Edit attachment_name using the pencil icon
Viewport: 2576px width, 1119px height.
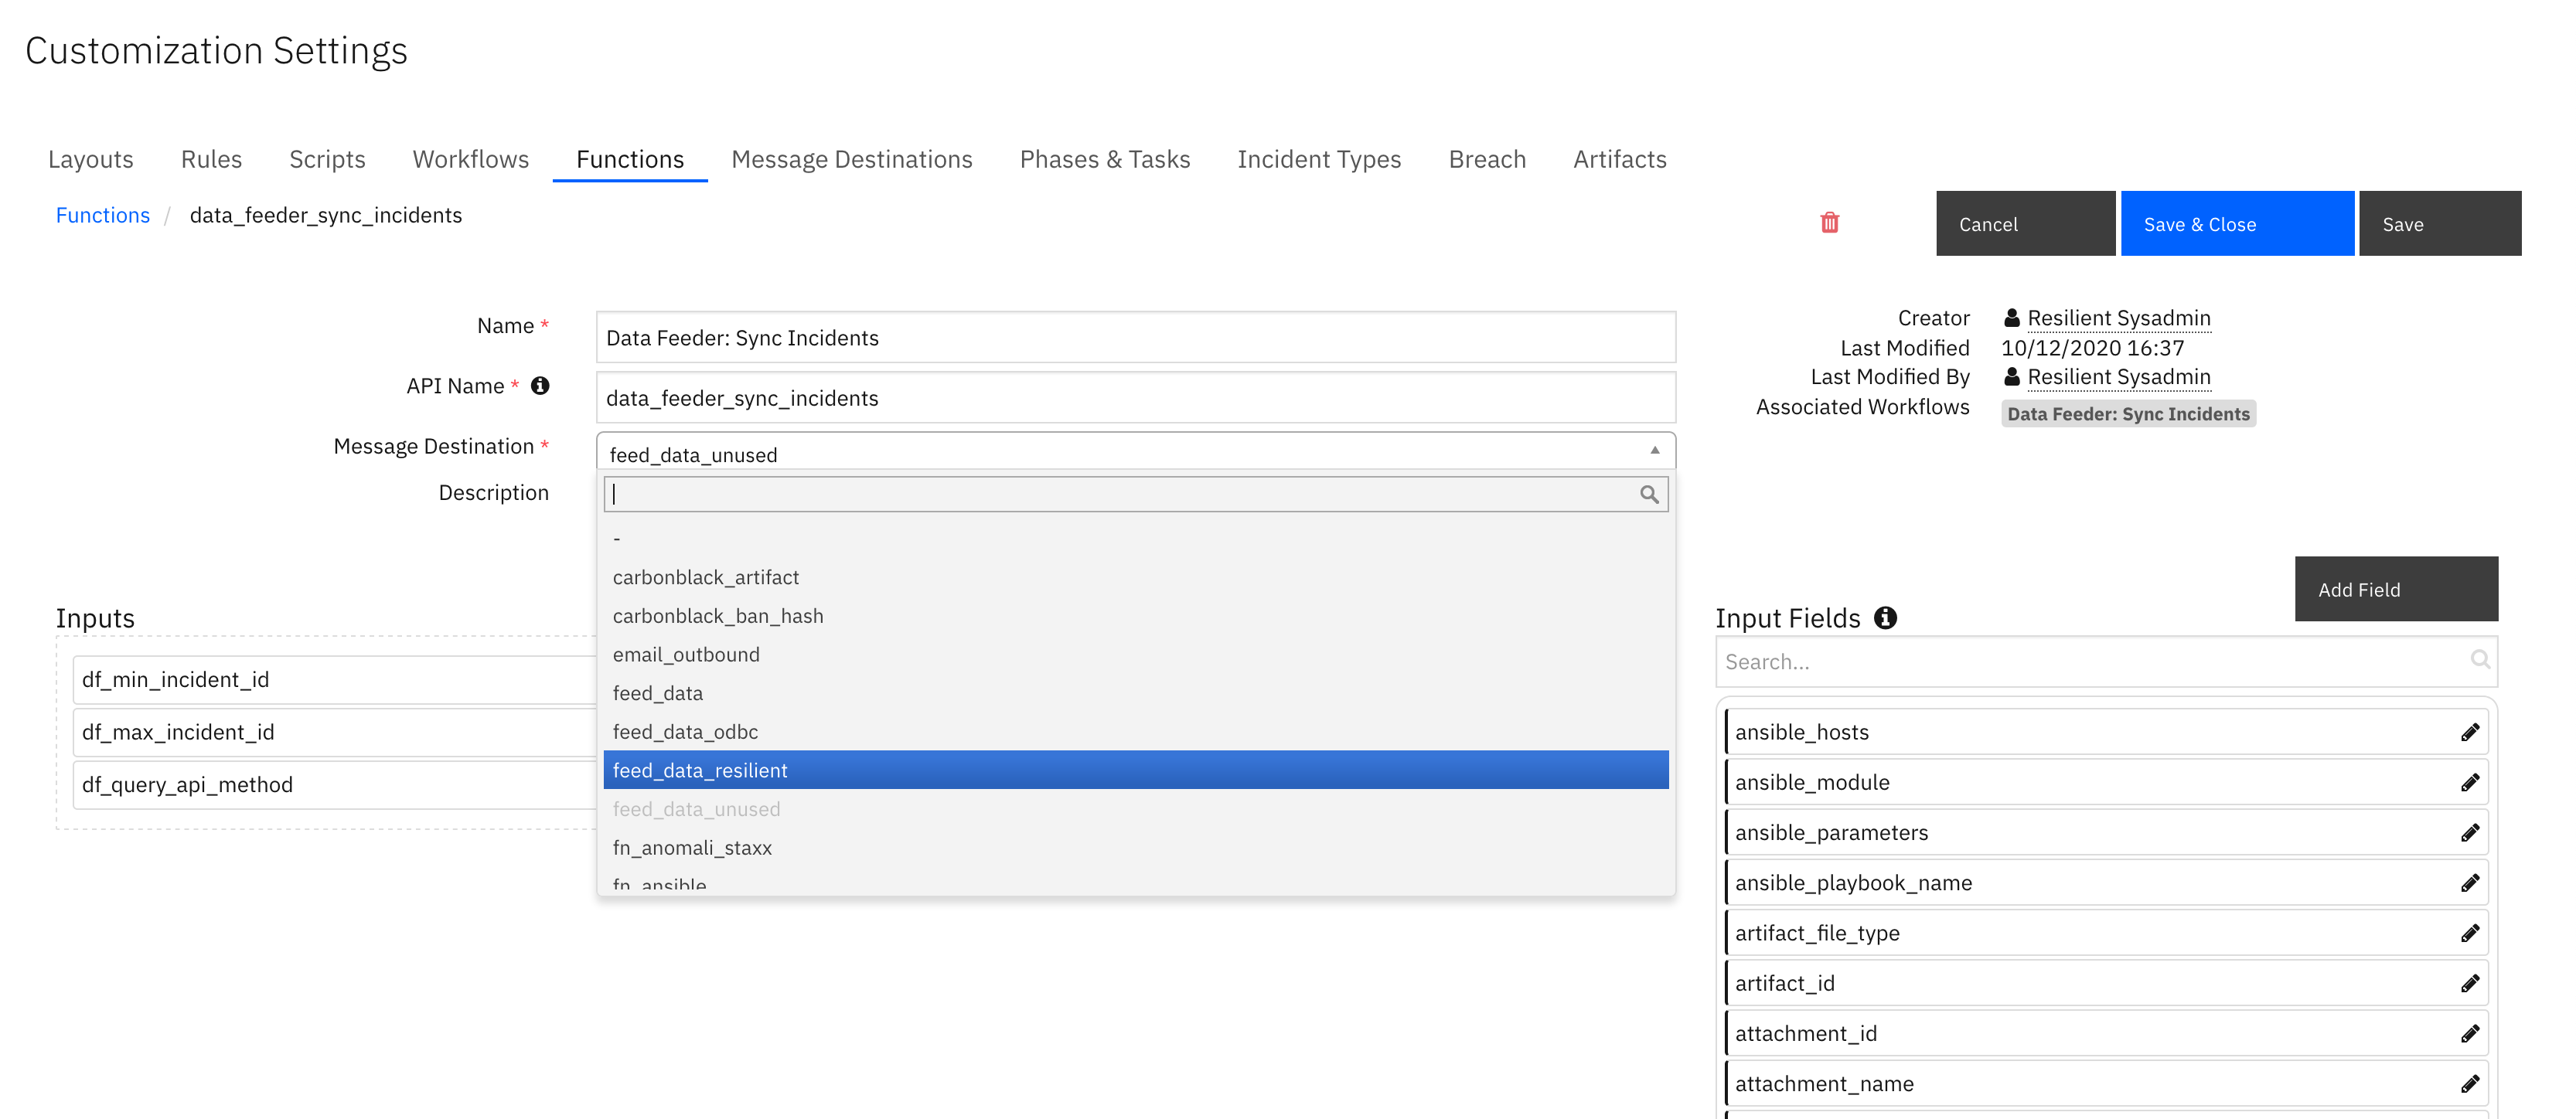point(2469,1083)
